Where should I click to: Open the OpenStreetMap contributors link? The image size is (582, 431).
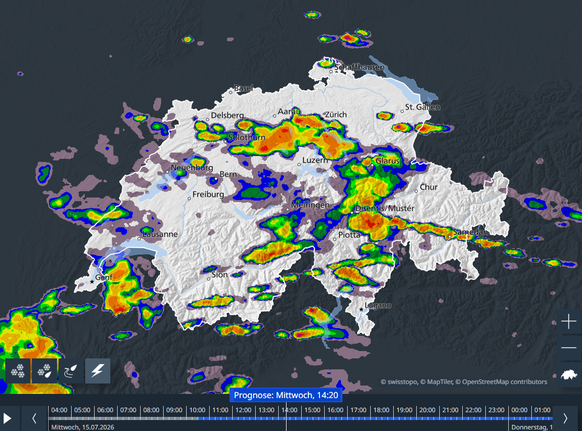coord(501,382)
